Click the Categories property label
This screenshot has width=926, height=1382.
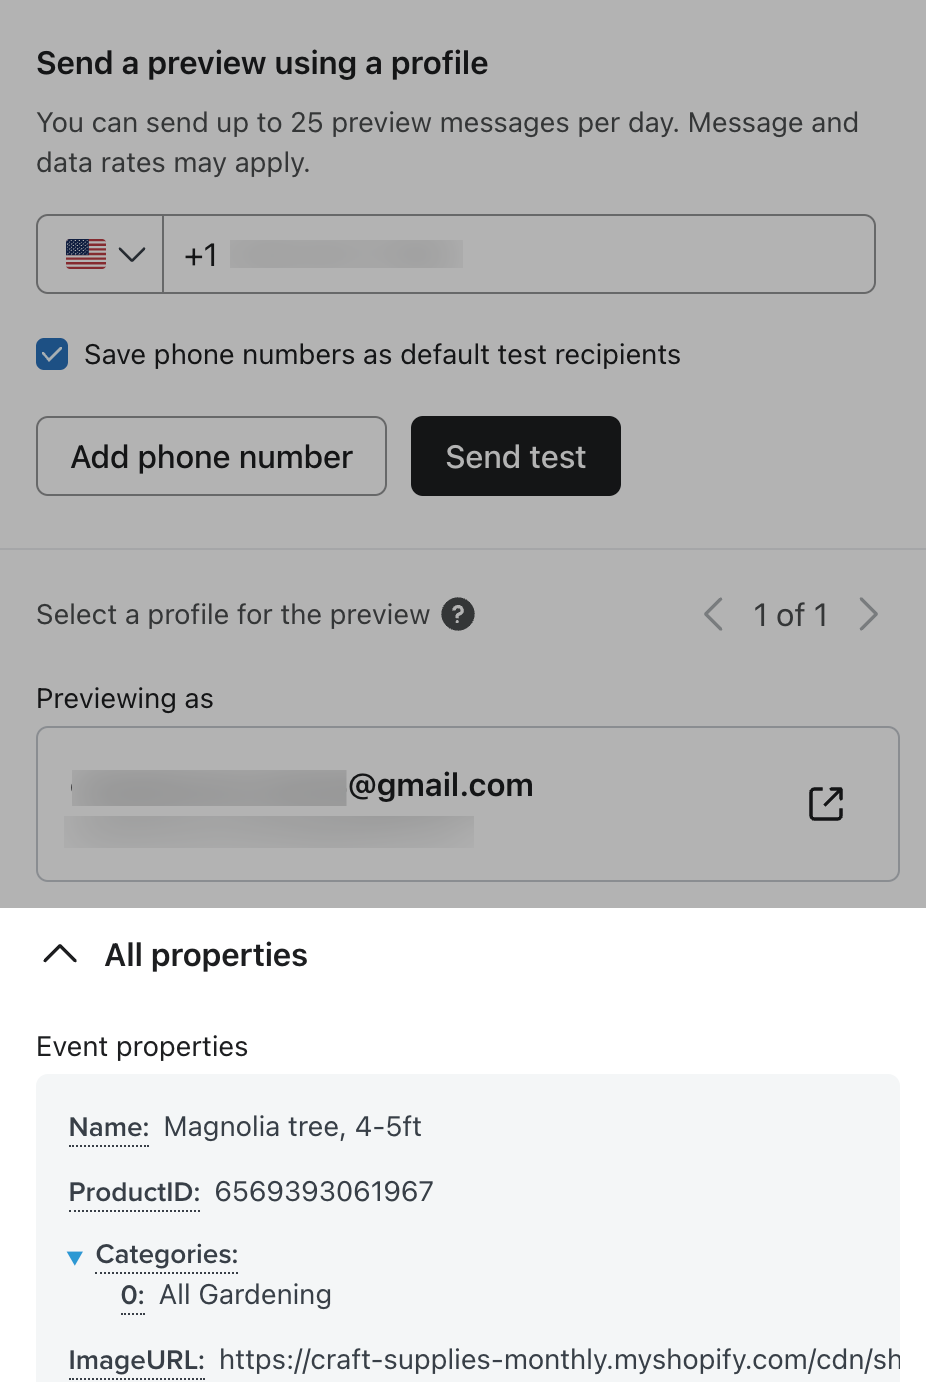(167, 1254)
